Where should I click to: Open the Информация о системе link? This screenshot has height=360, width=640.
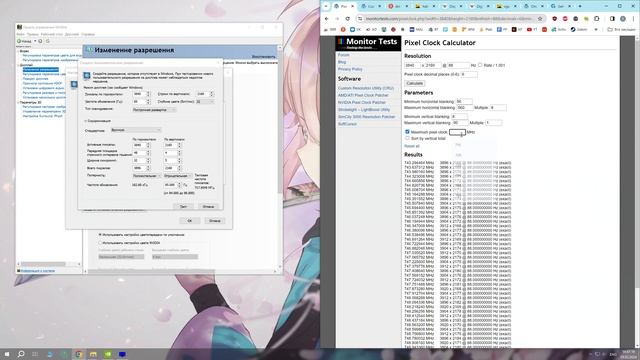point(38,271)
